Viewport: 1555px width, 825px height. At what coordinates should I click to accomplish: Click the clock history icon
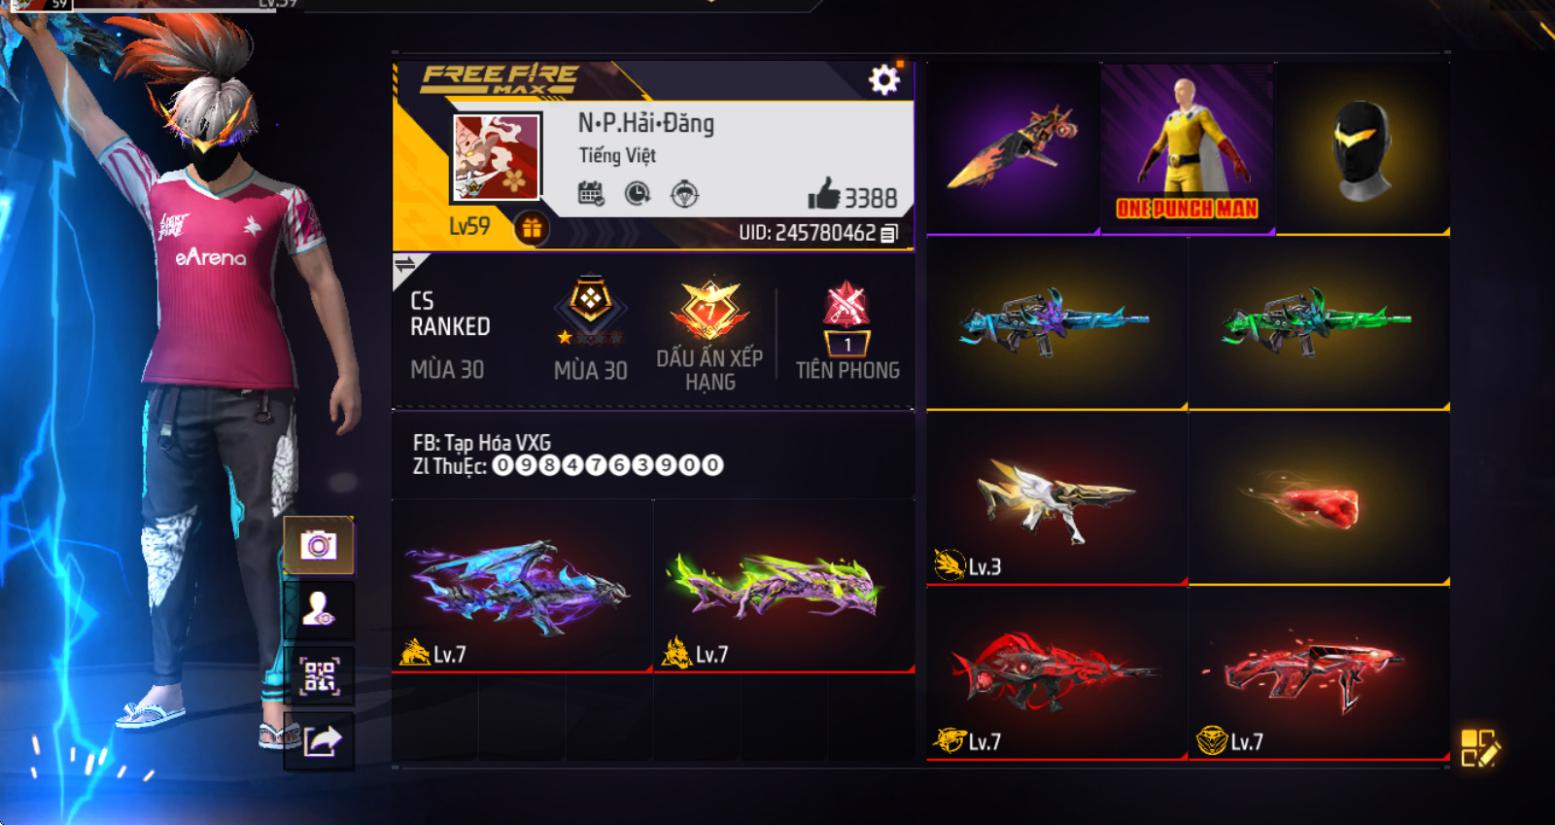coord(637,193)
